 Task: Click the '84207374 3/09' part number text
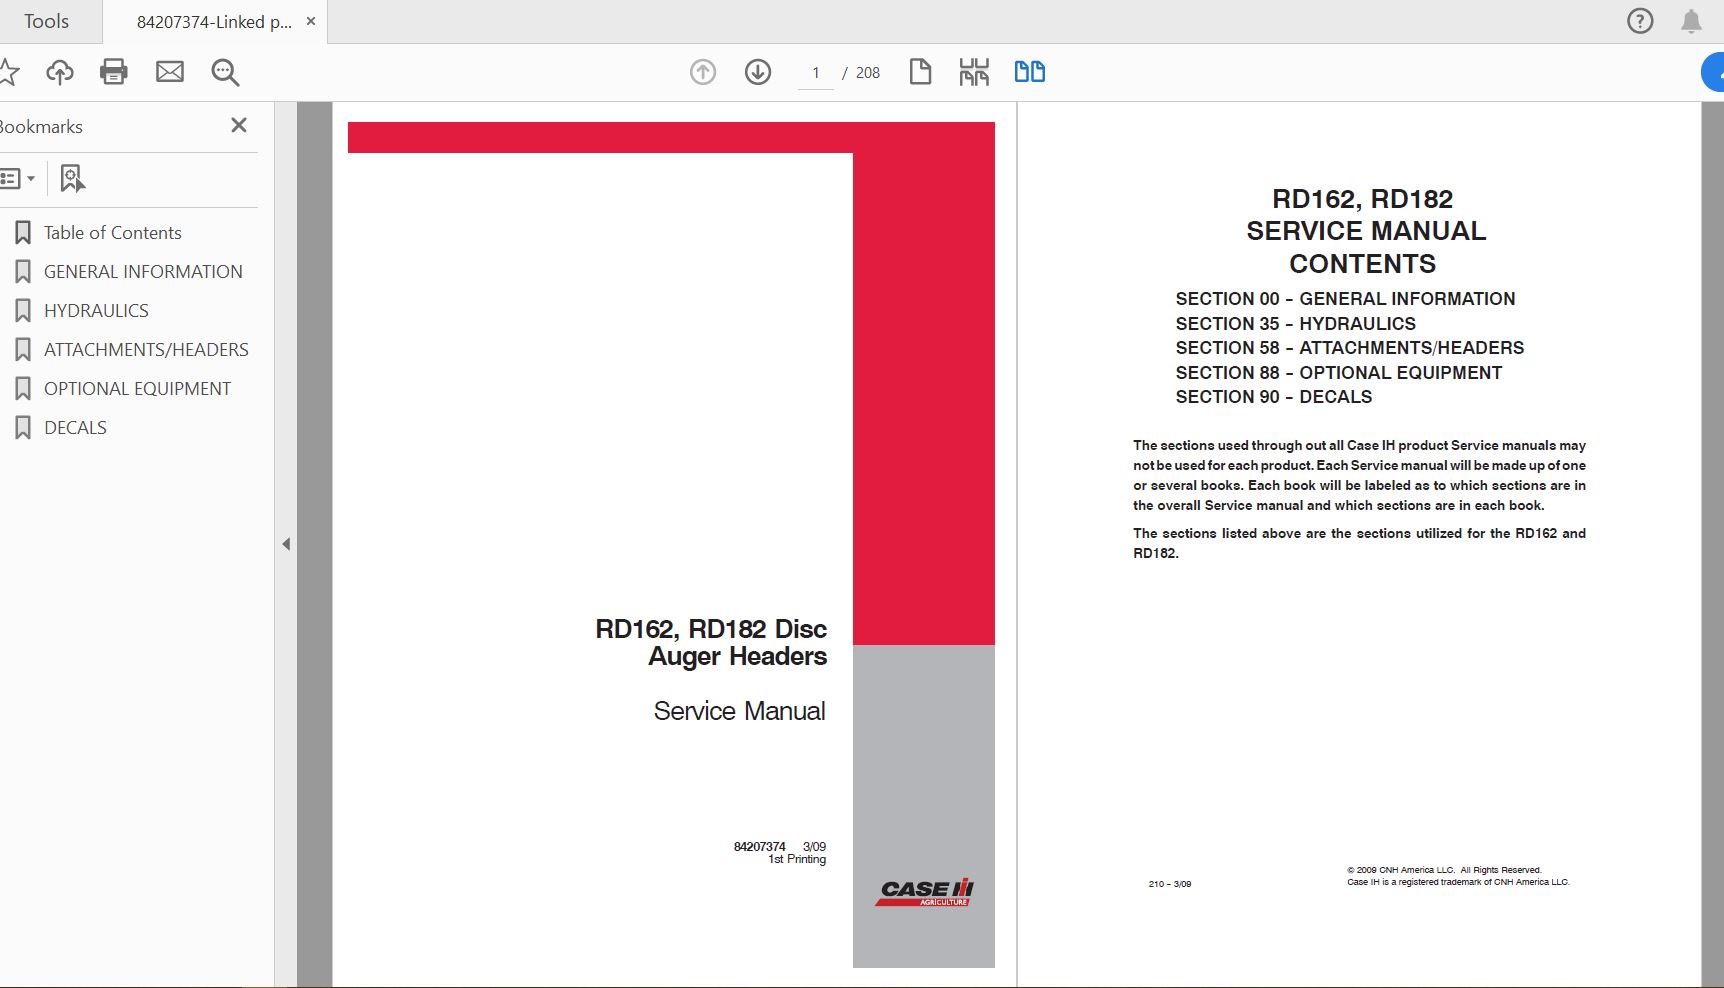(780, 846)
